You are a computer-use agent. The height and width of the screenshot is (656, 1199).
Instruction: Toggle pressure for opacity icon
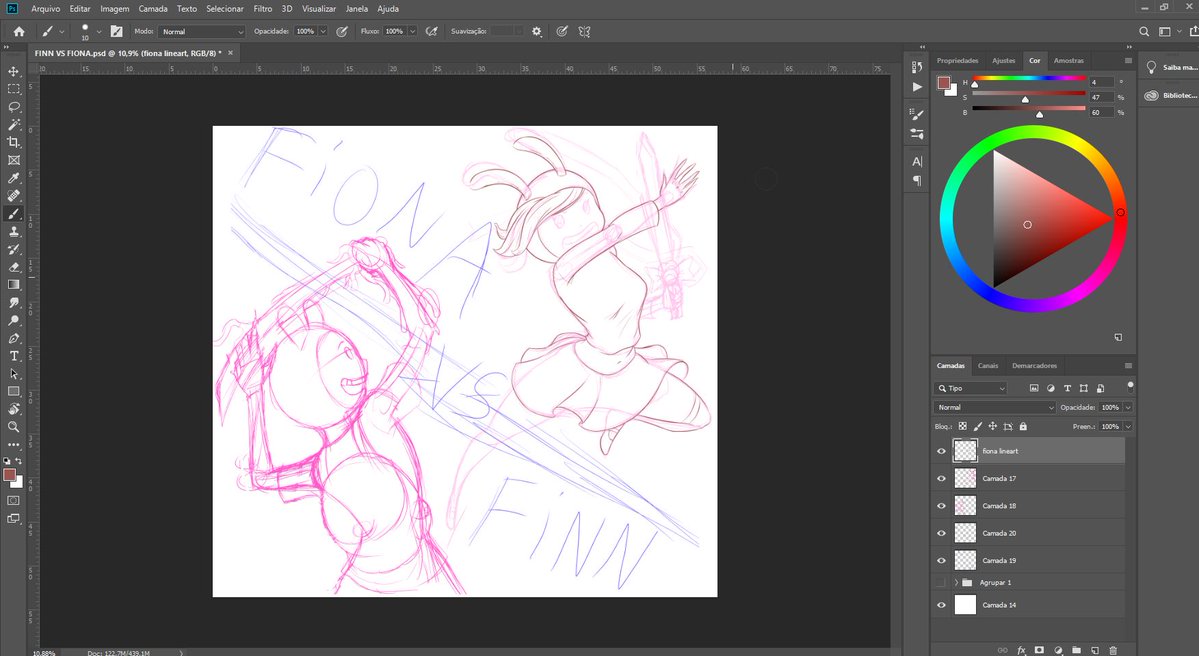click(x=342, y=31)
